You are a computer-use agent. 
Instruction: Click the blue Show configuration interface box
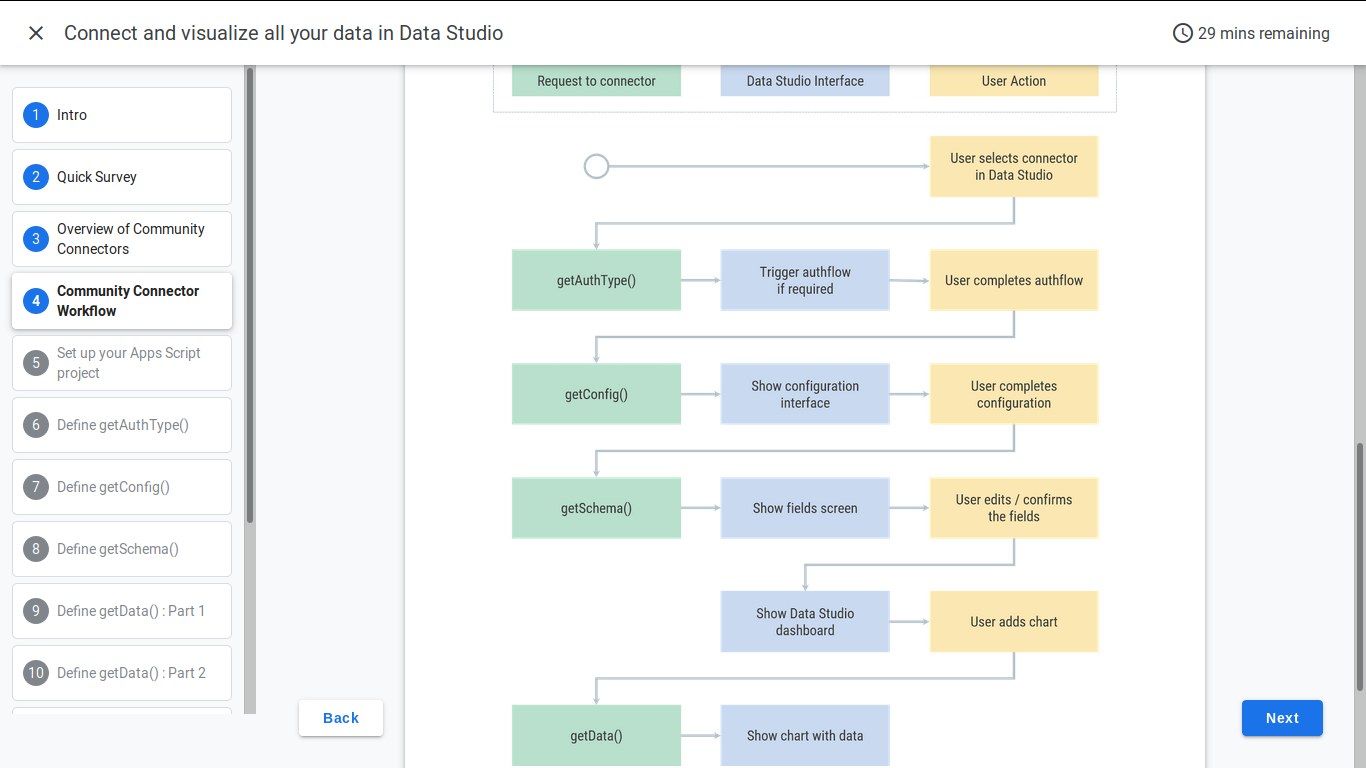[805, 394]
